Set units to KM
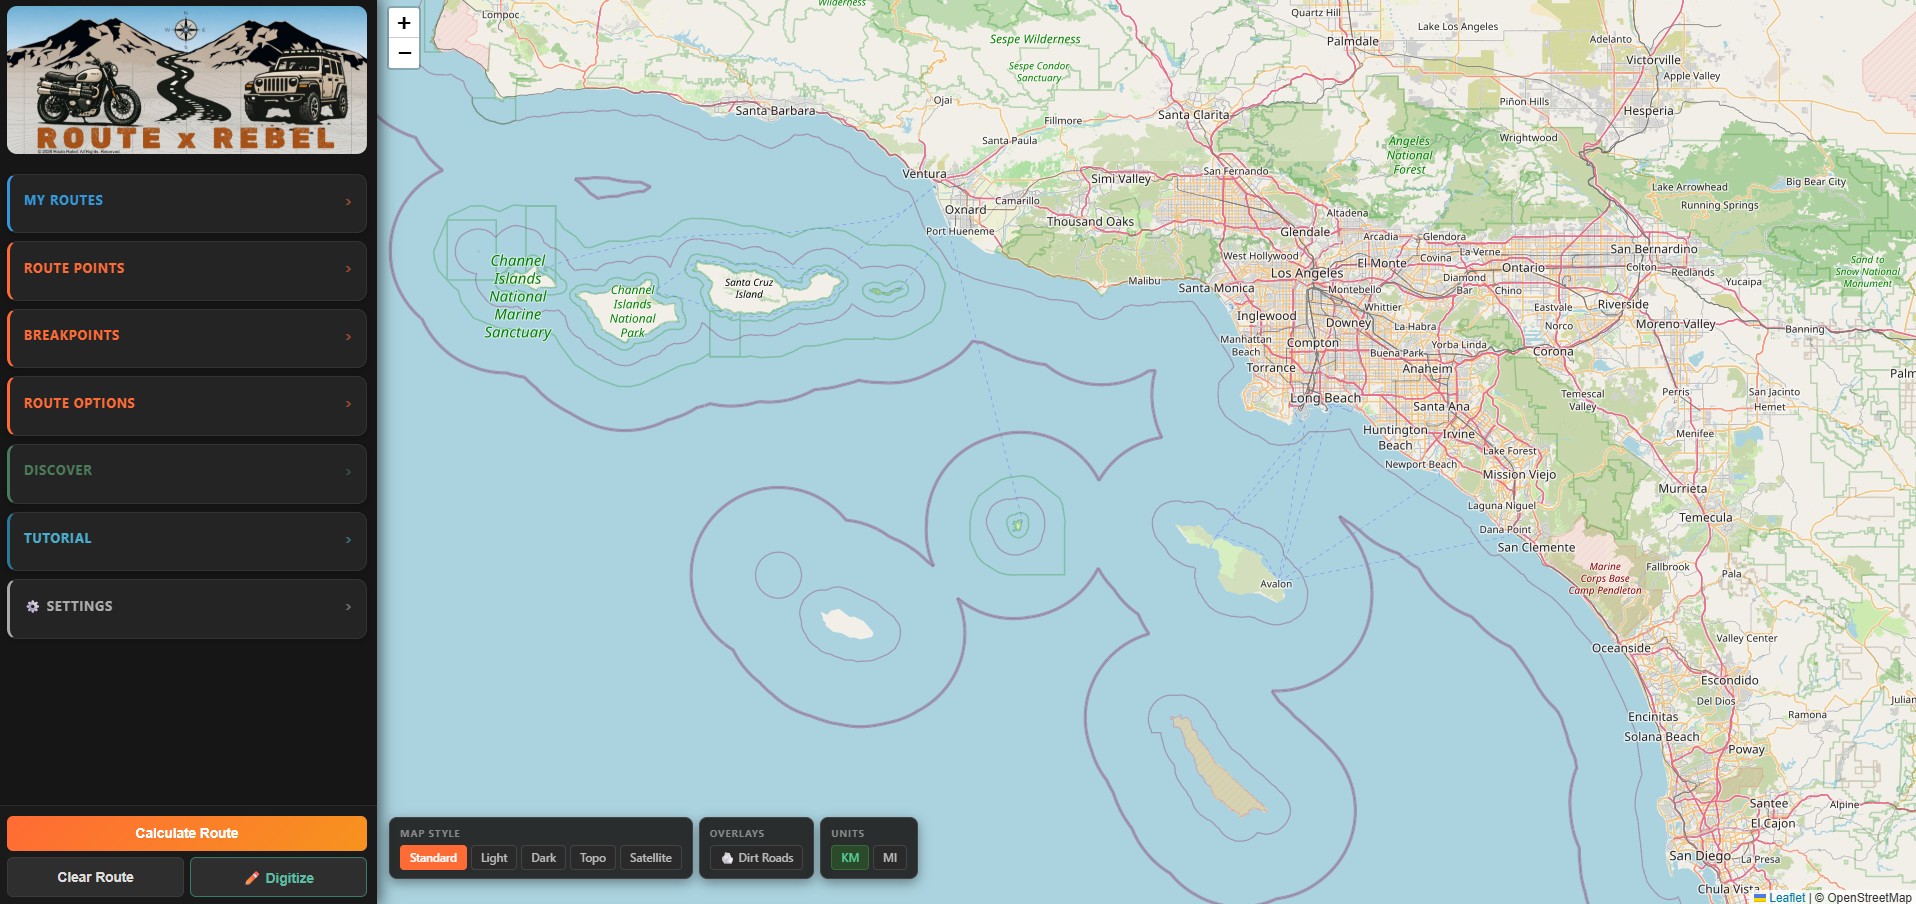The height and width of the screenshot is (904, 1916). tap(850, 858)
